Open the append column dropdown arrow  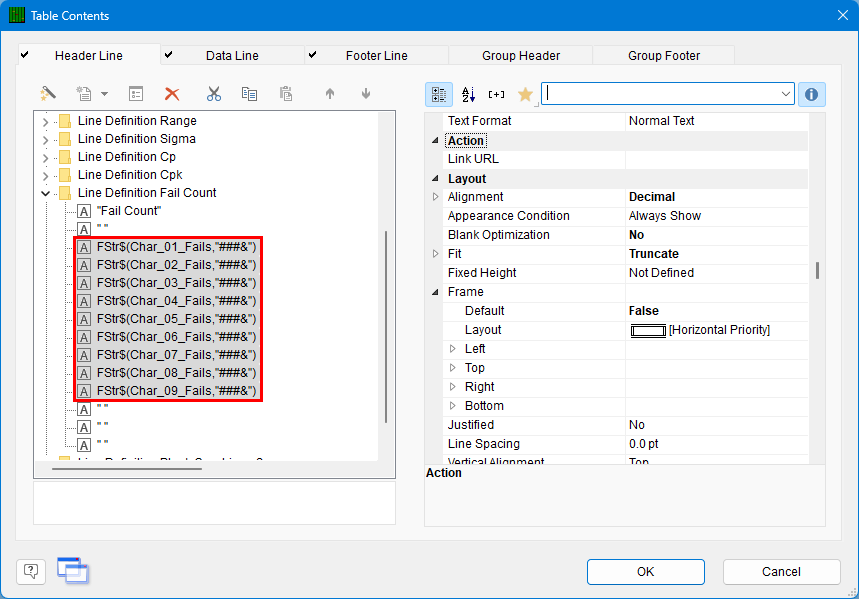point(104,94)
